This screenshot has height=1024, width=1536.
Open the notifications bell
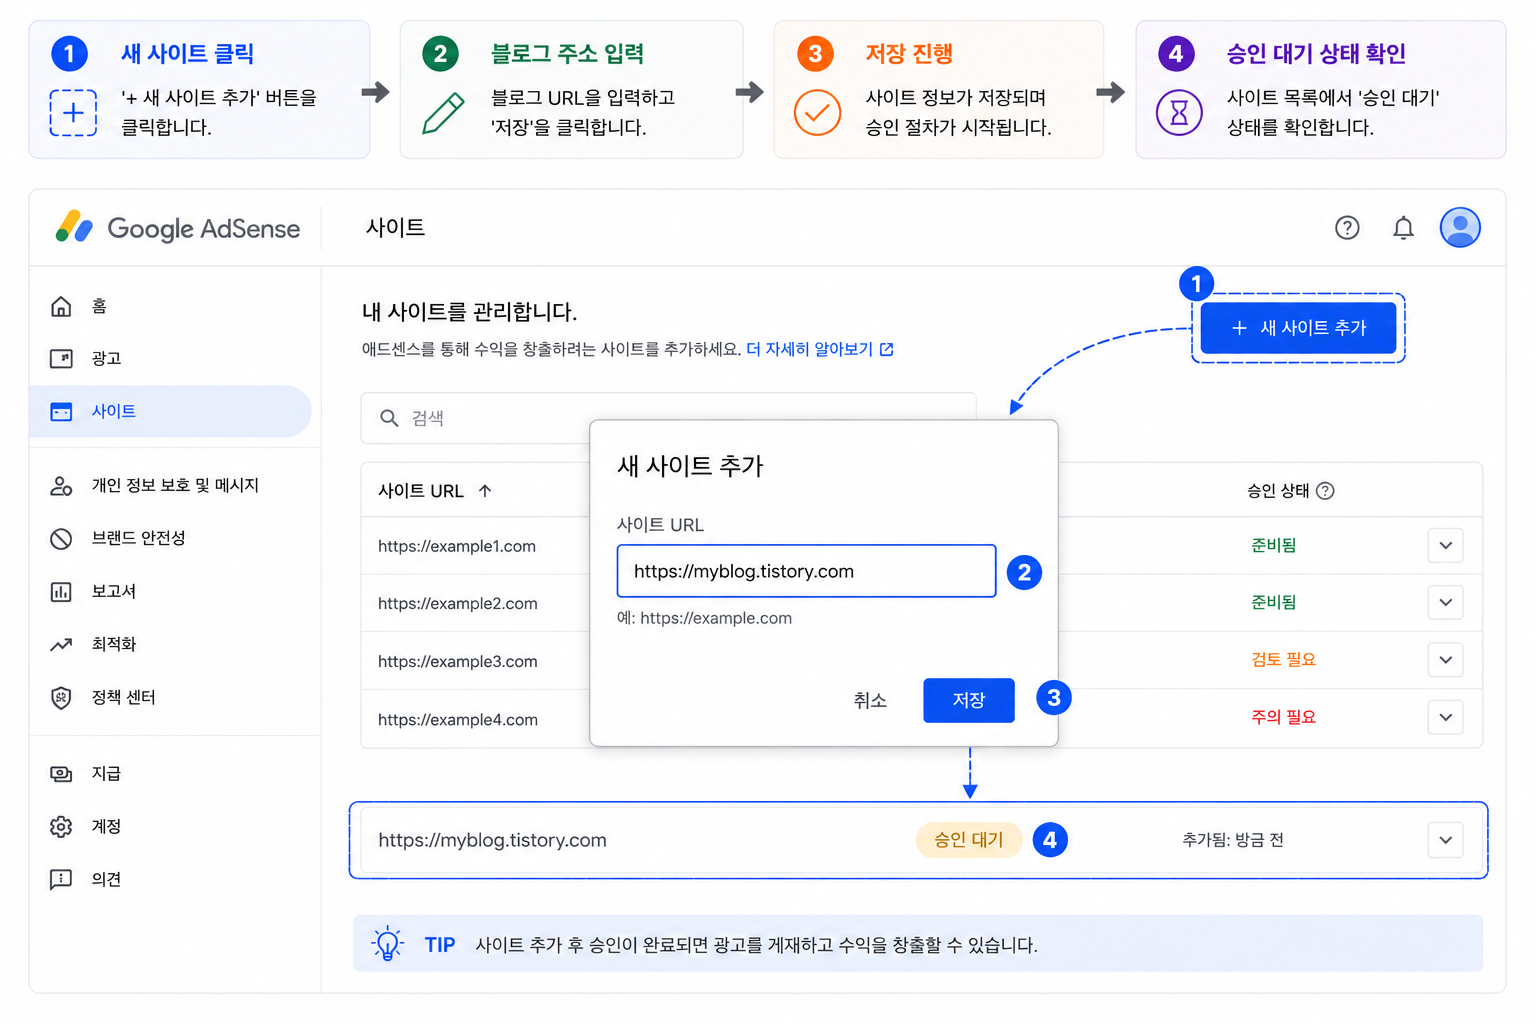1403,228
